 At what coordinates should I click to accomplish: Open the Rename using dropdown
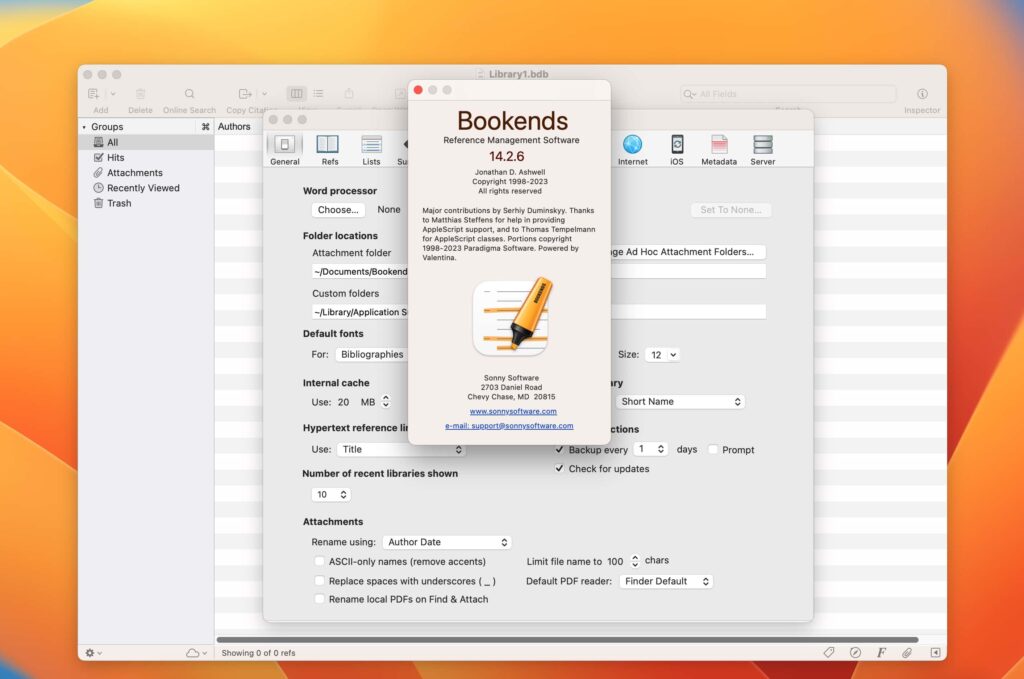[446, 541]
